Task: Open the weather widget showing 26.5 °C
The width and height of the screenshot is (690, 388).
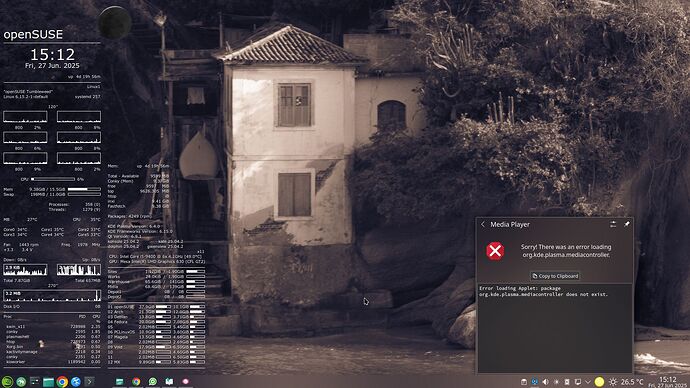Action: [x=626, y=382]
